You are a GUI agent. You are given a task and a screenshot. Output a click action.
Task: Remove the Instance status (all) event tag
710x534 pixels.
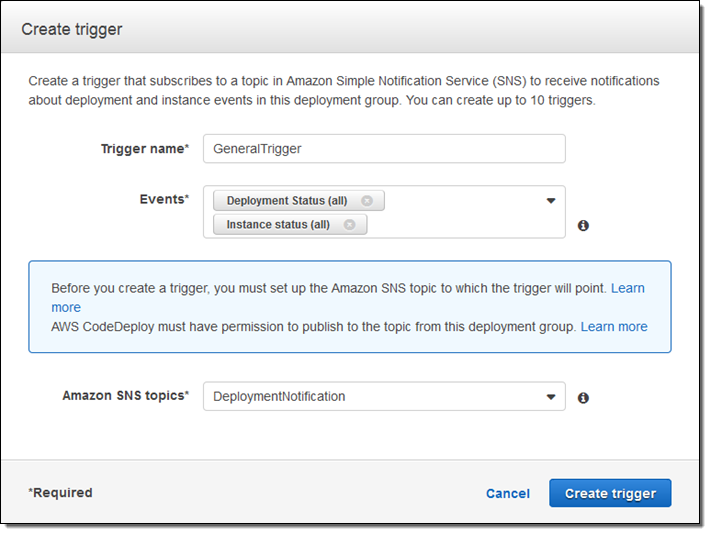[349, 225]
